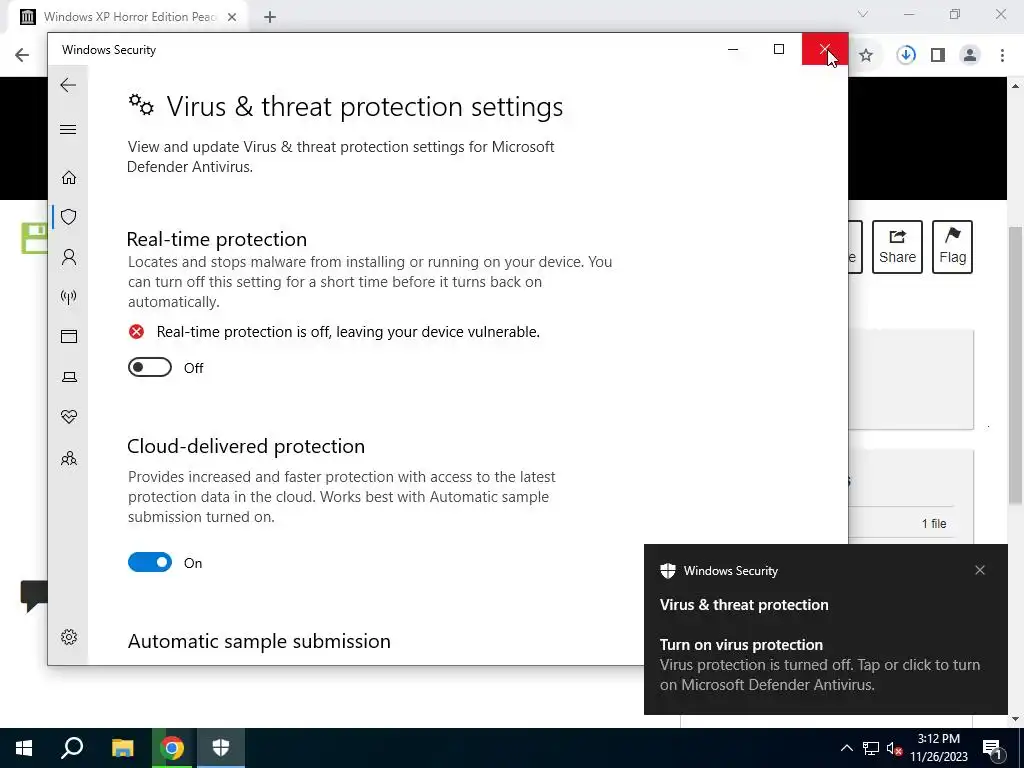
Task: Open Account protection person icon
Action: 69,257
